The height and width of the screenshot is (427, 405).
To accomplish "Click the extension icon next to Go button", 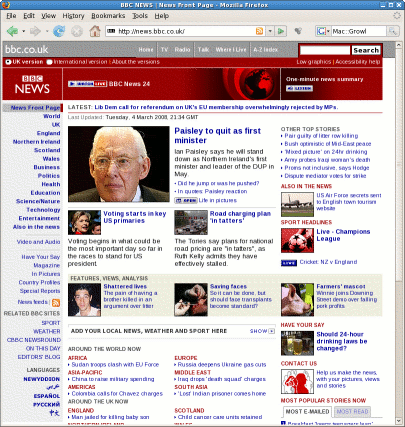I will tap(298, 31).
